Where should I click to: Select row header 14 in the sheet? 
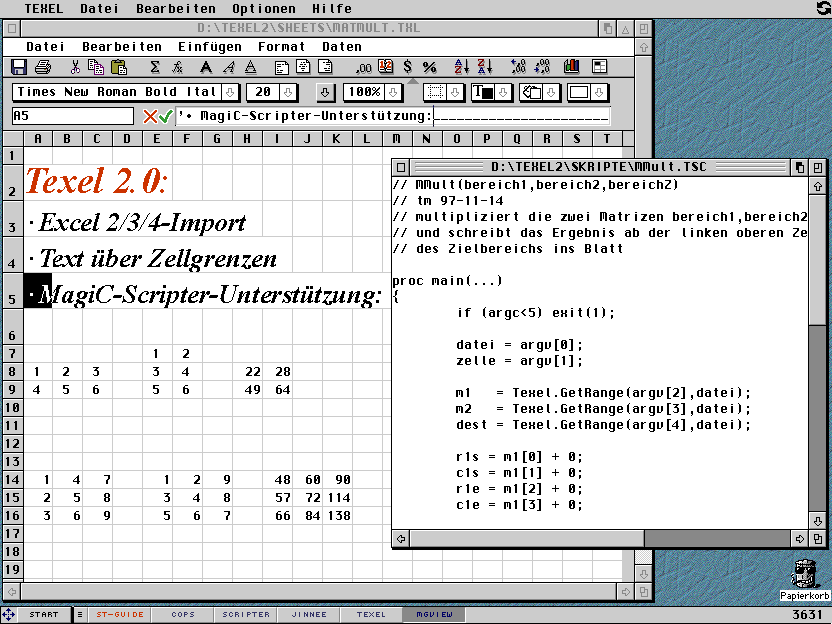tap(12, 480)
